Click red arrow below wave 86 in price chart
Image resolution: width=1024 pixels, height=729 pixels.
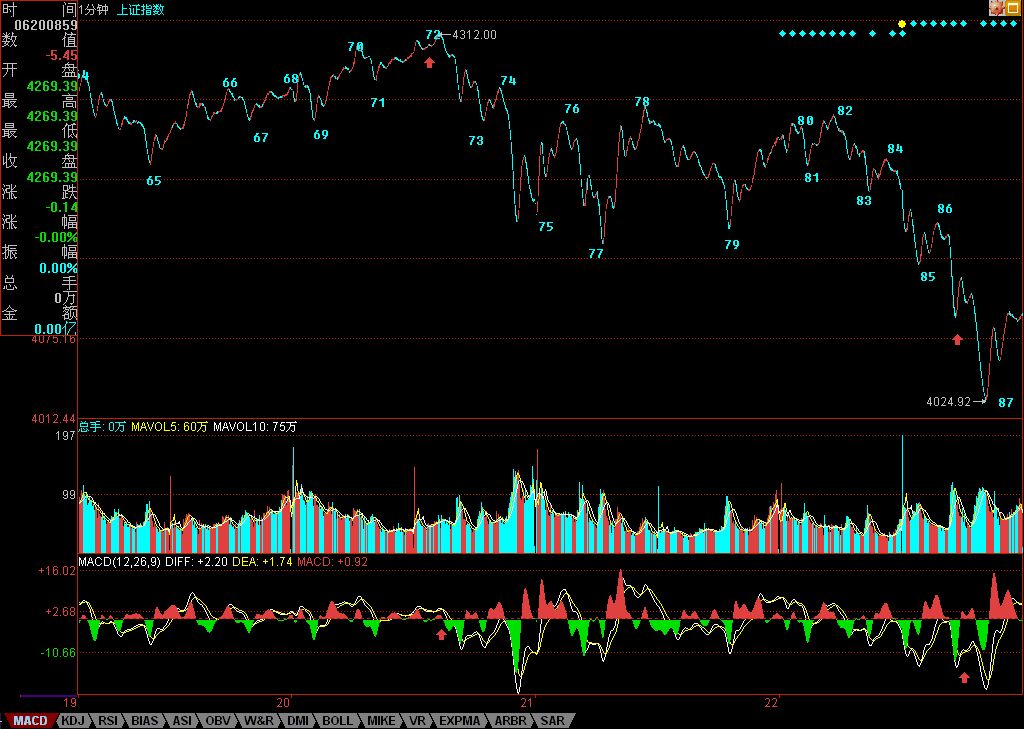pos(957,339)
